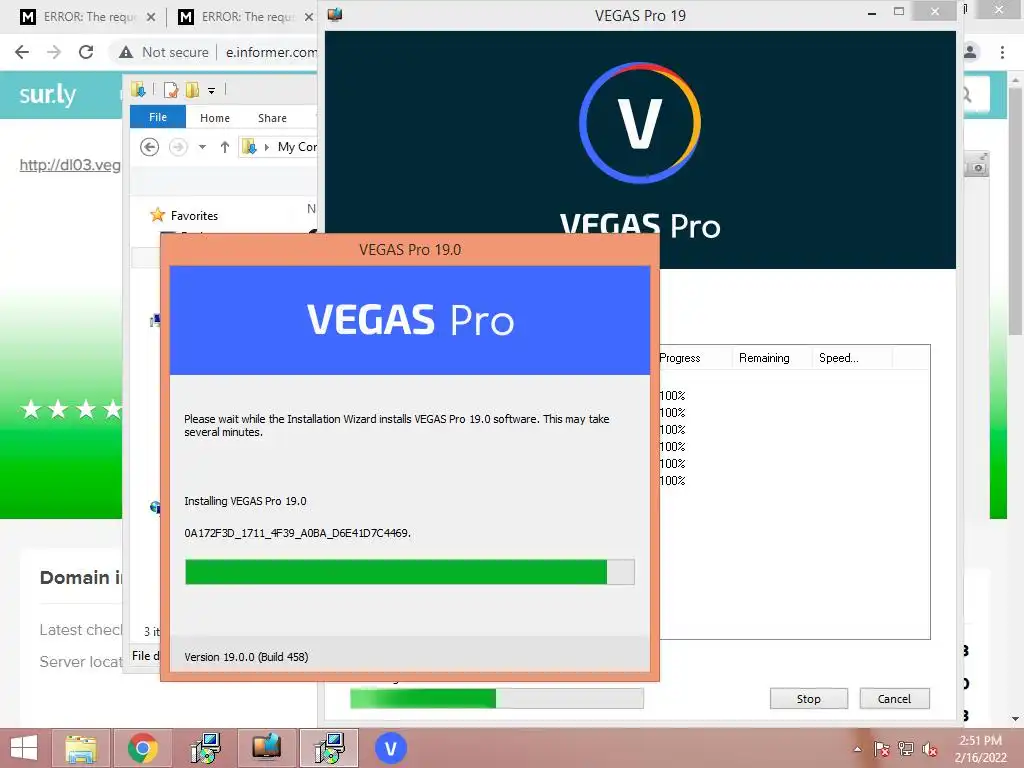Click the Explorer forward arrow button
Viewport: 1024px width, 768px height.
(x=178, y=147)
